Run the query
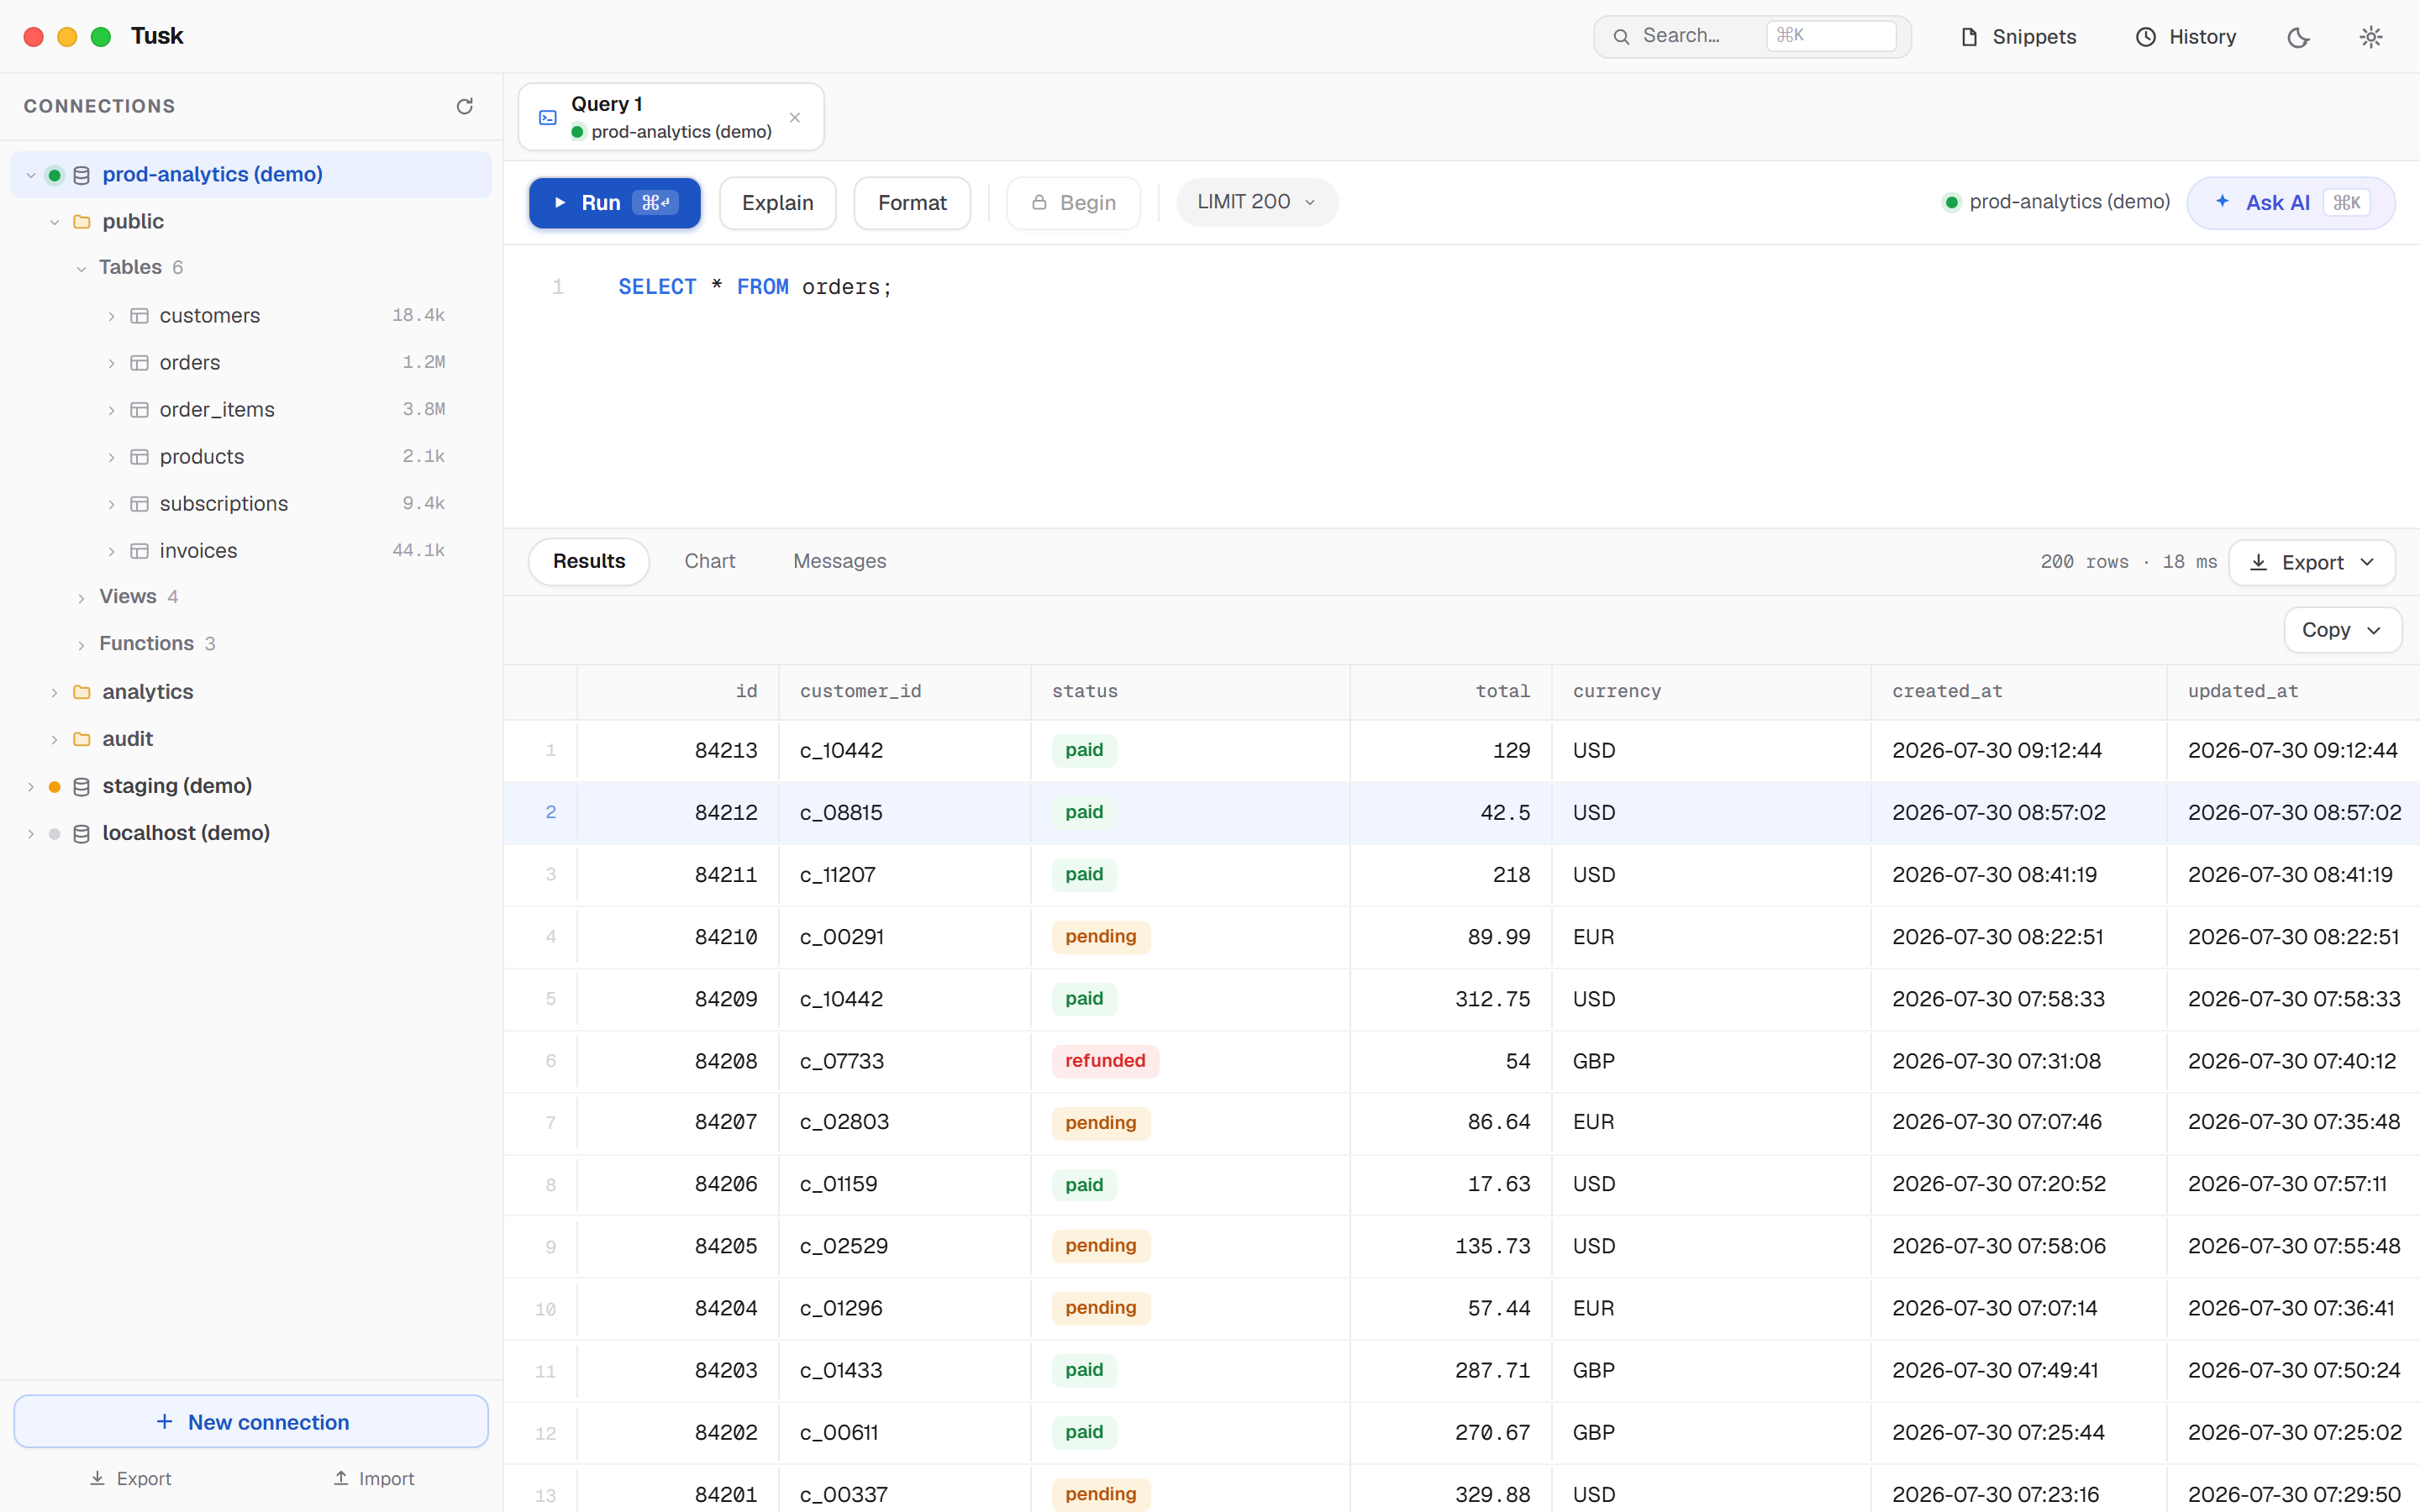2420x1512 pixels. pos(614,203)
